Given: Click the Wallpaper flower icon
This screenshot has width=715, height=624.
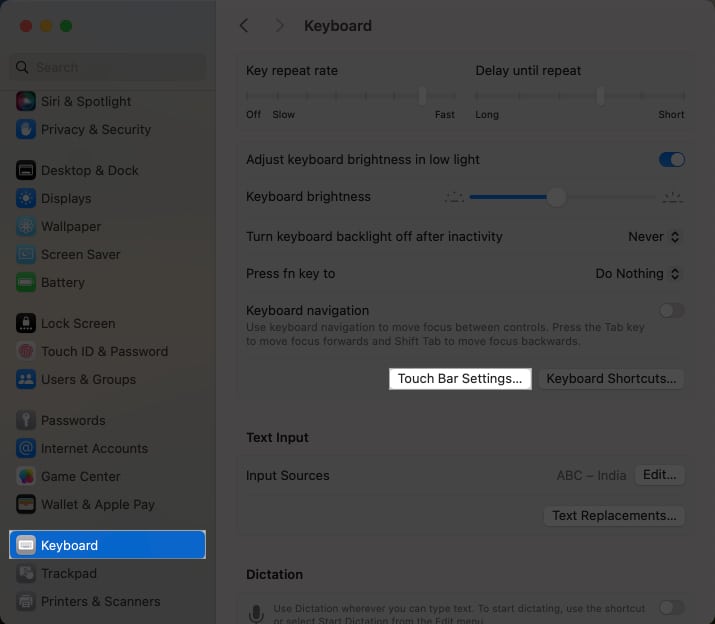Looking at the screenshot, I should [26, 227].
